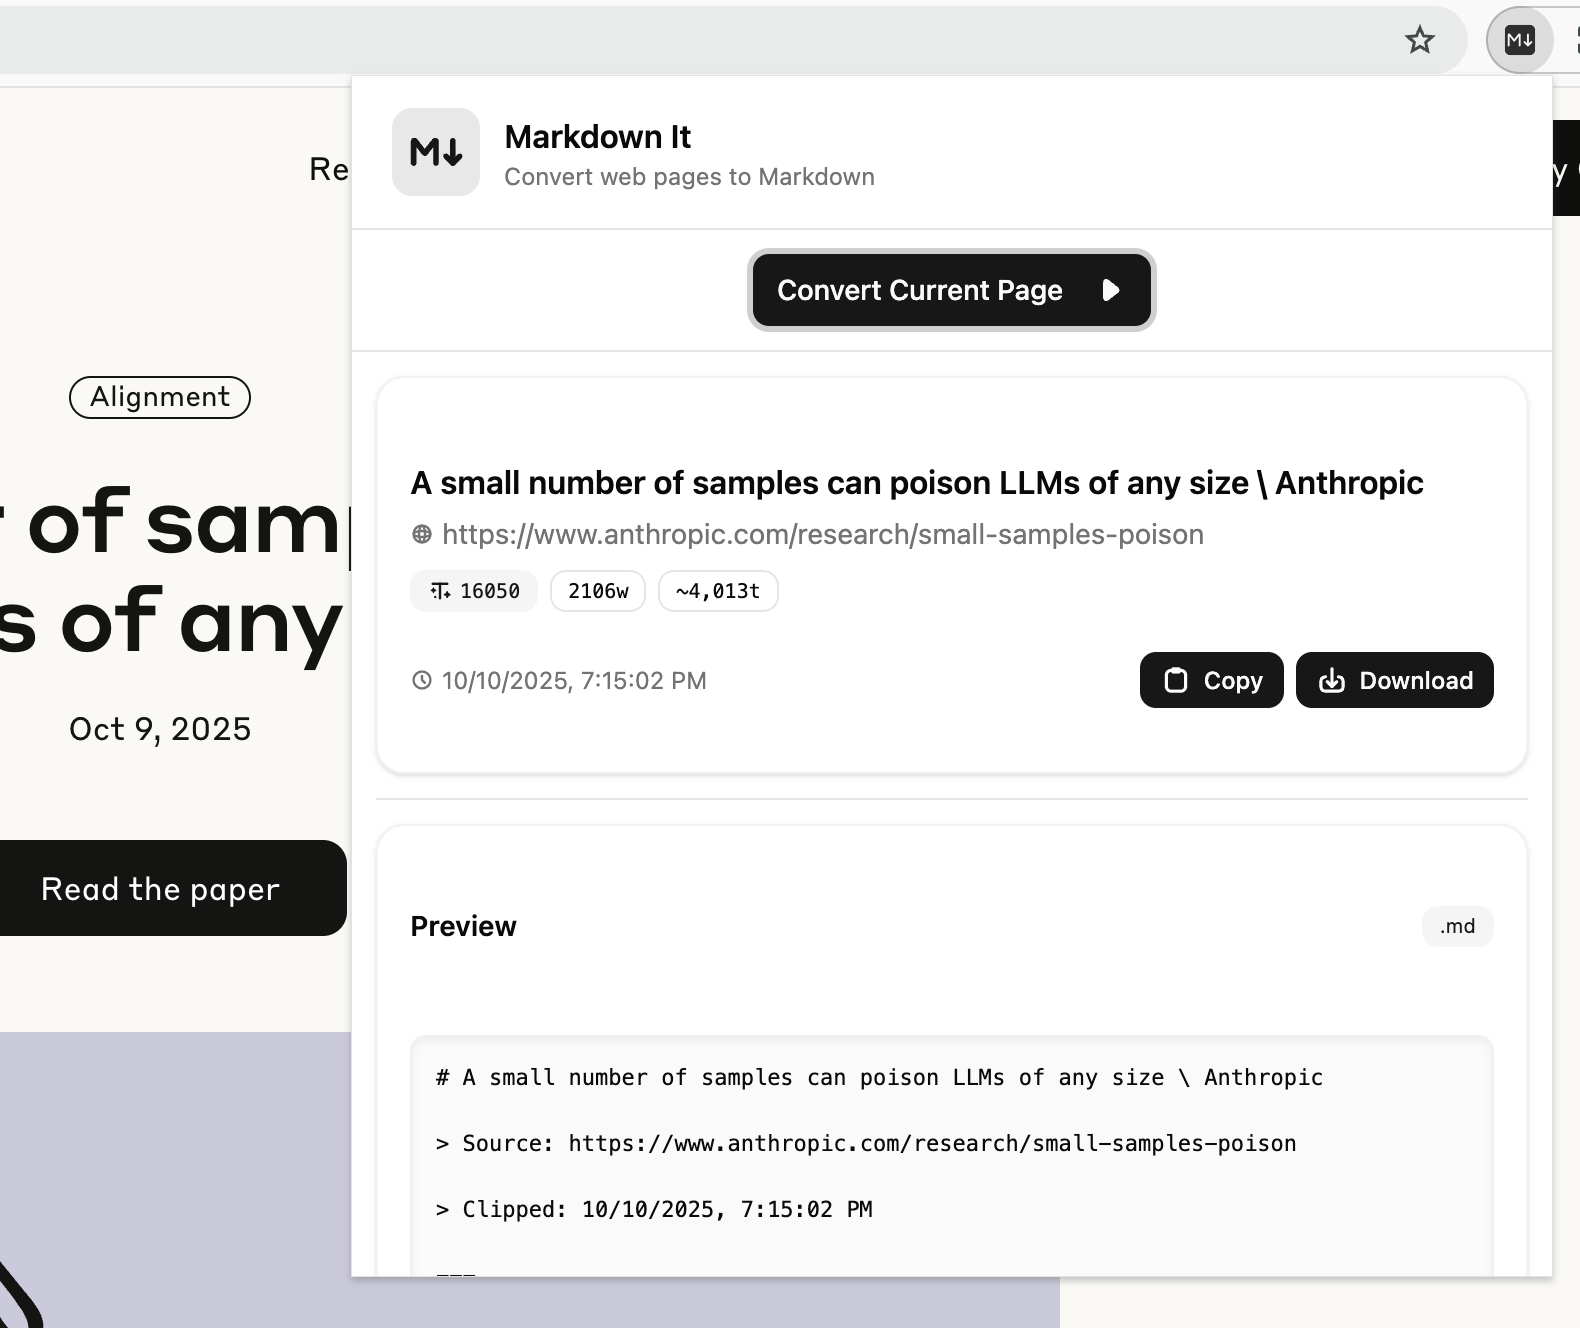Click the download tray icon on Download button

pyautogui.click(x=1332, y=680)
